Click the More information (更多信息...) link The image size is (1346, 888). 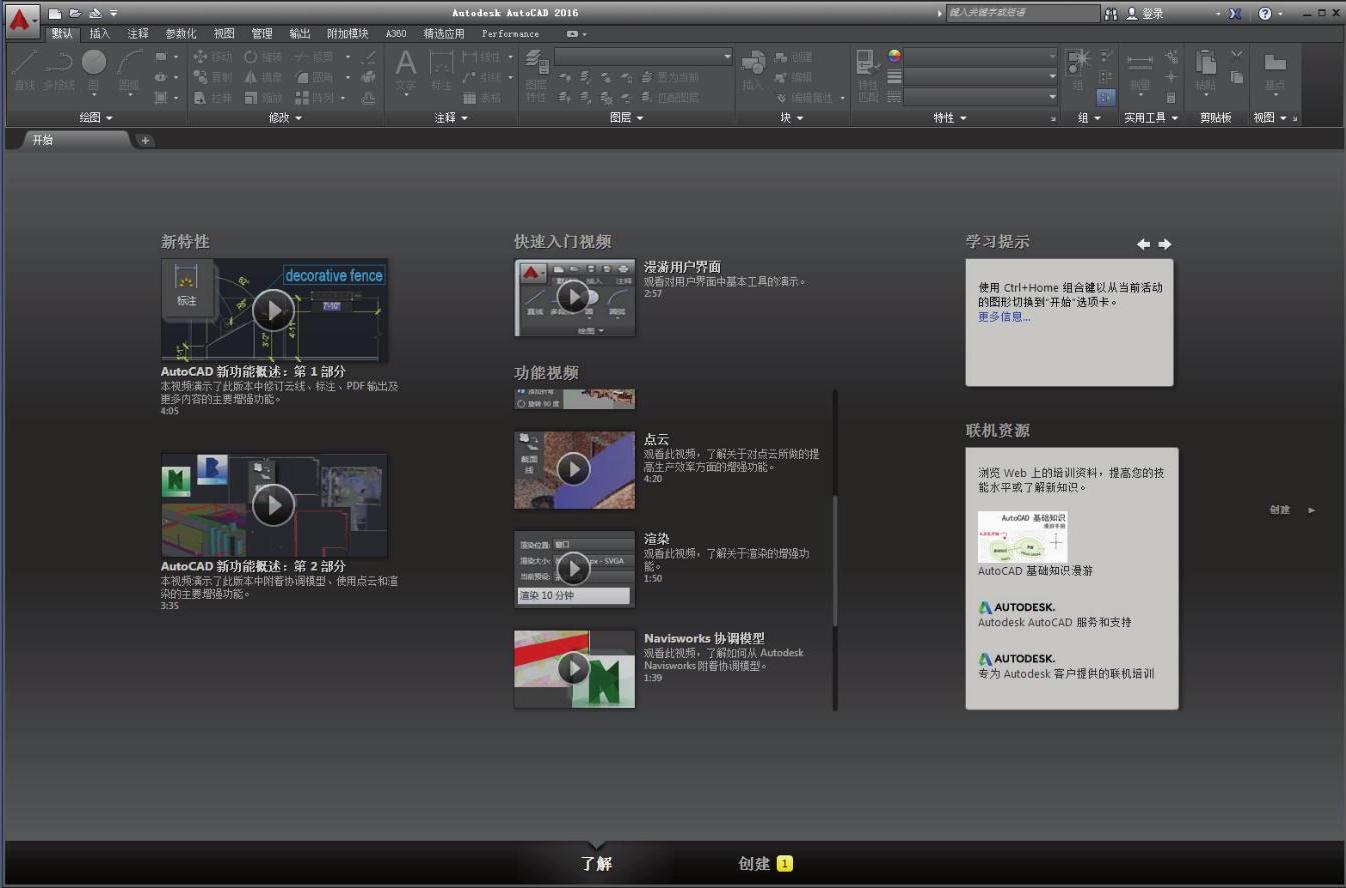tap(1004, 317)
